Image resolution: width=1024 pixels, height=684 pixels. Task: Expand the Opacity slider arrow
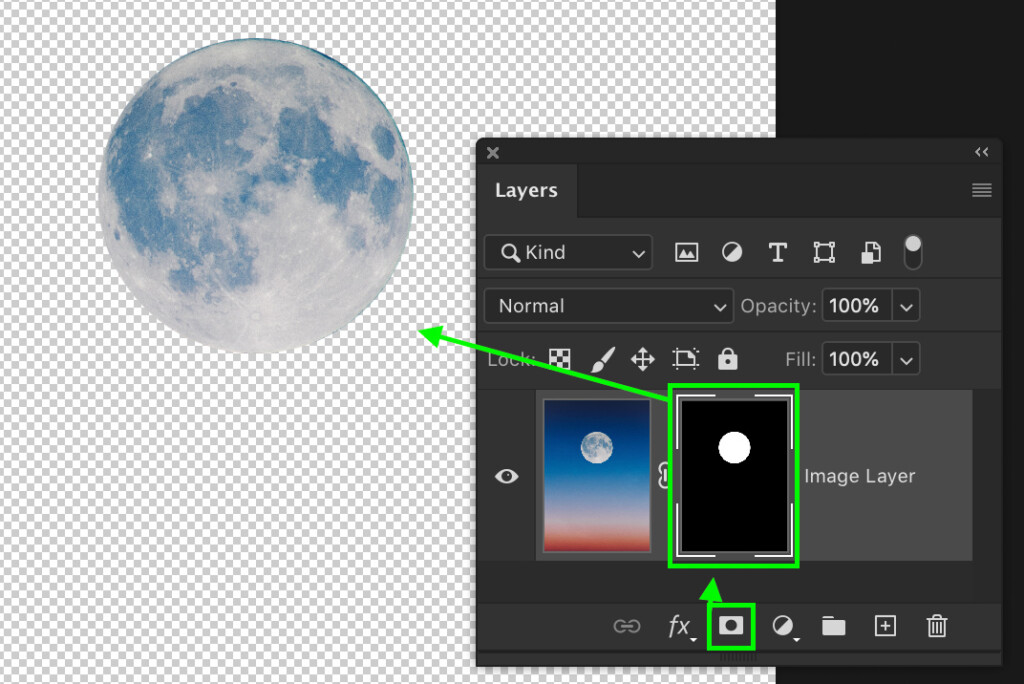click(x=906, y=306)
